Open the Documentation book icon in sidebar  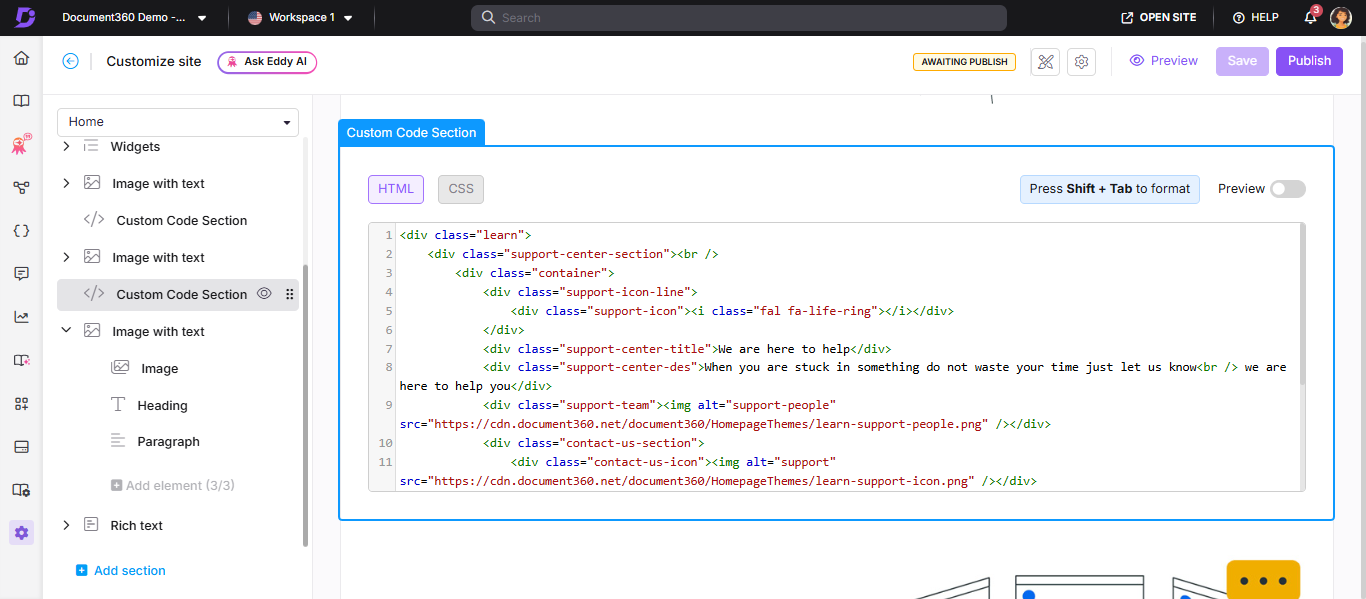click(21, 101)
